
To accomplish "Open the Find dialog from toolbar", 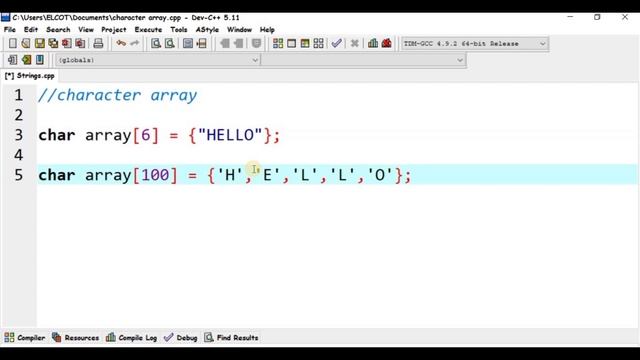I will (156, 43).
